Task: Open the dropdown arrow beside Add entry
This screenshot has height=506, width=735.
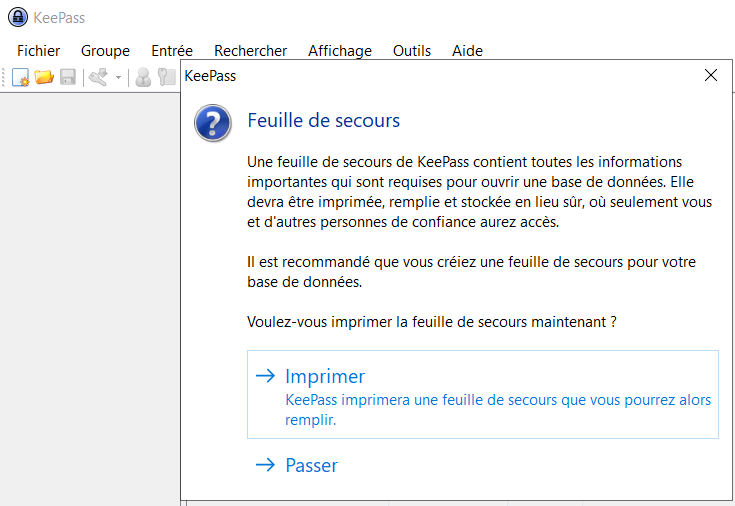Action: click(x=118, y=78)
